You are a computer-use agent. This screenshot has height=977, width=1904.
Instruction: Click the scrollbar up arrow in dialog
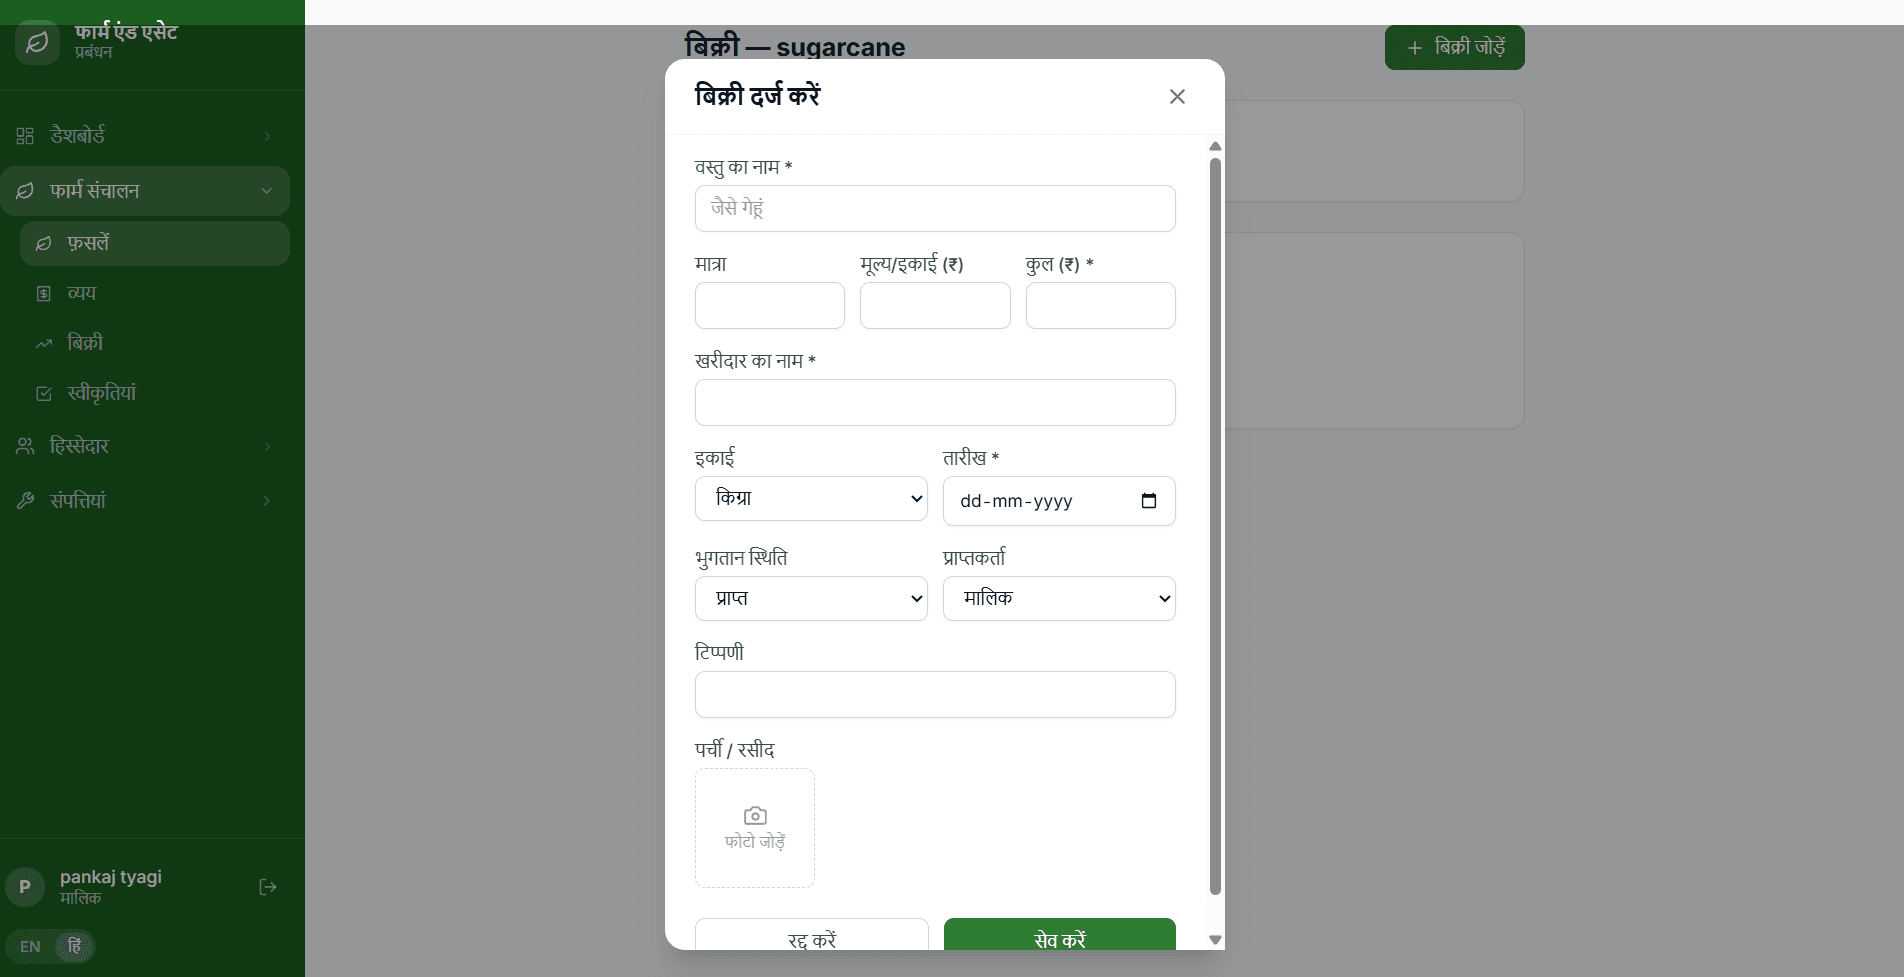[x=1215, y=146]
